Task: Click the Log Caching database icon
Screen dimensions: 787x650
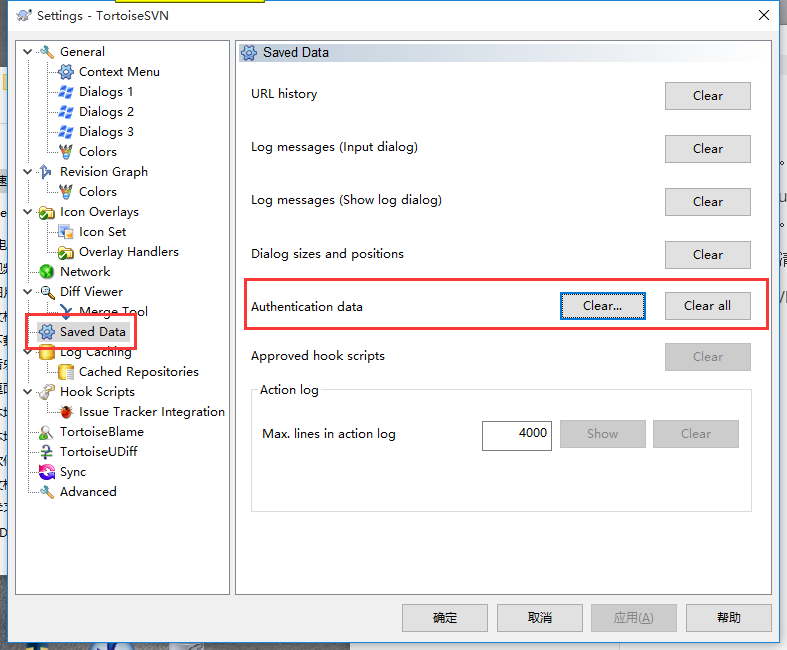Action: click(x=47, y=352)
